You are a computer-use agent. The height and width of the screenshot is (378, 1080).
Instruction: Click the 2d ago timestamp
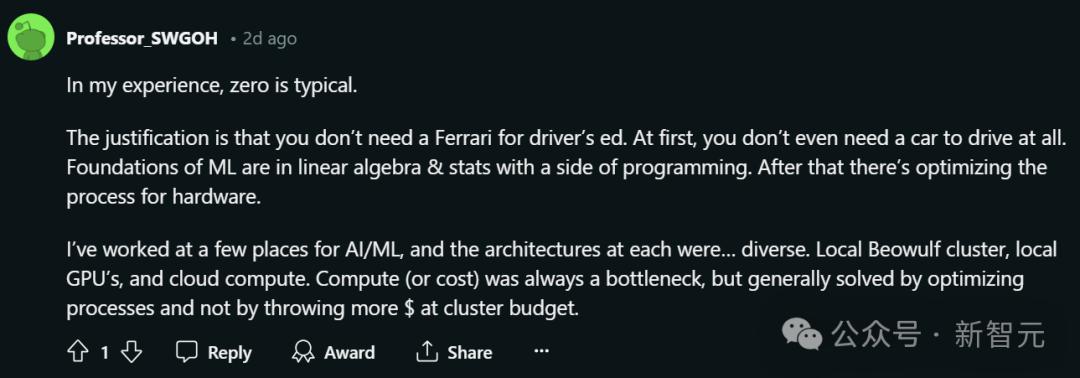click(270, 39)
